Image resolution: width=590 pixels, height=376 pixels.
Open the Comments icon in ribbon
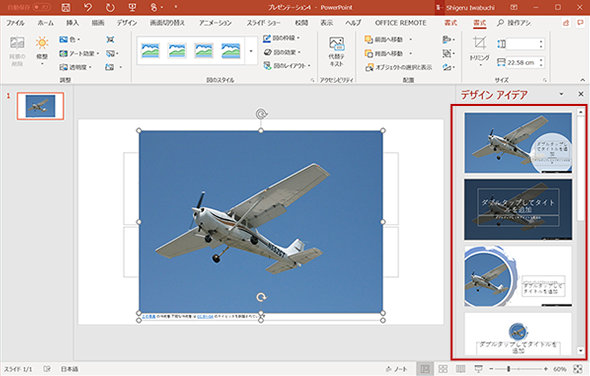coord(581,23)
